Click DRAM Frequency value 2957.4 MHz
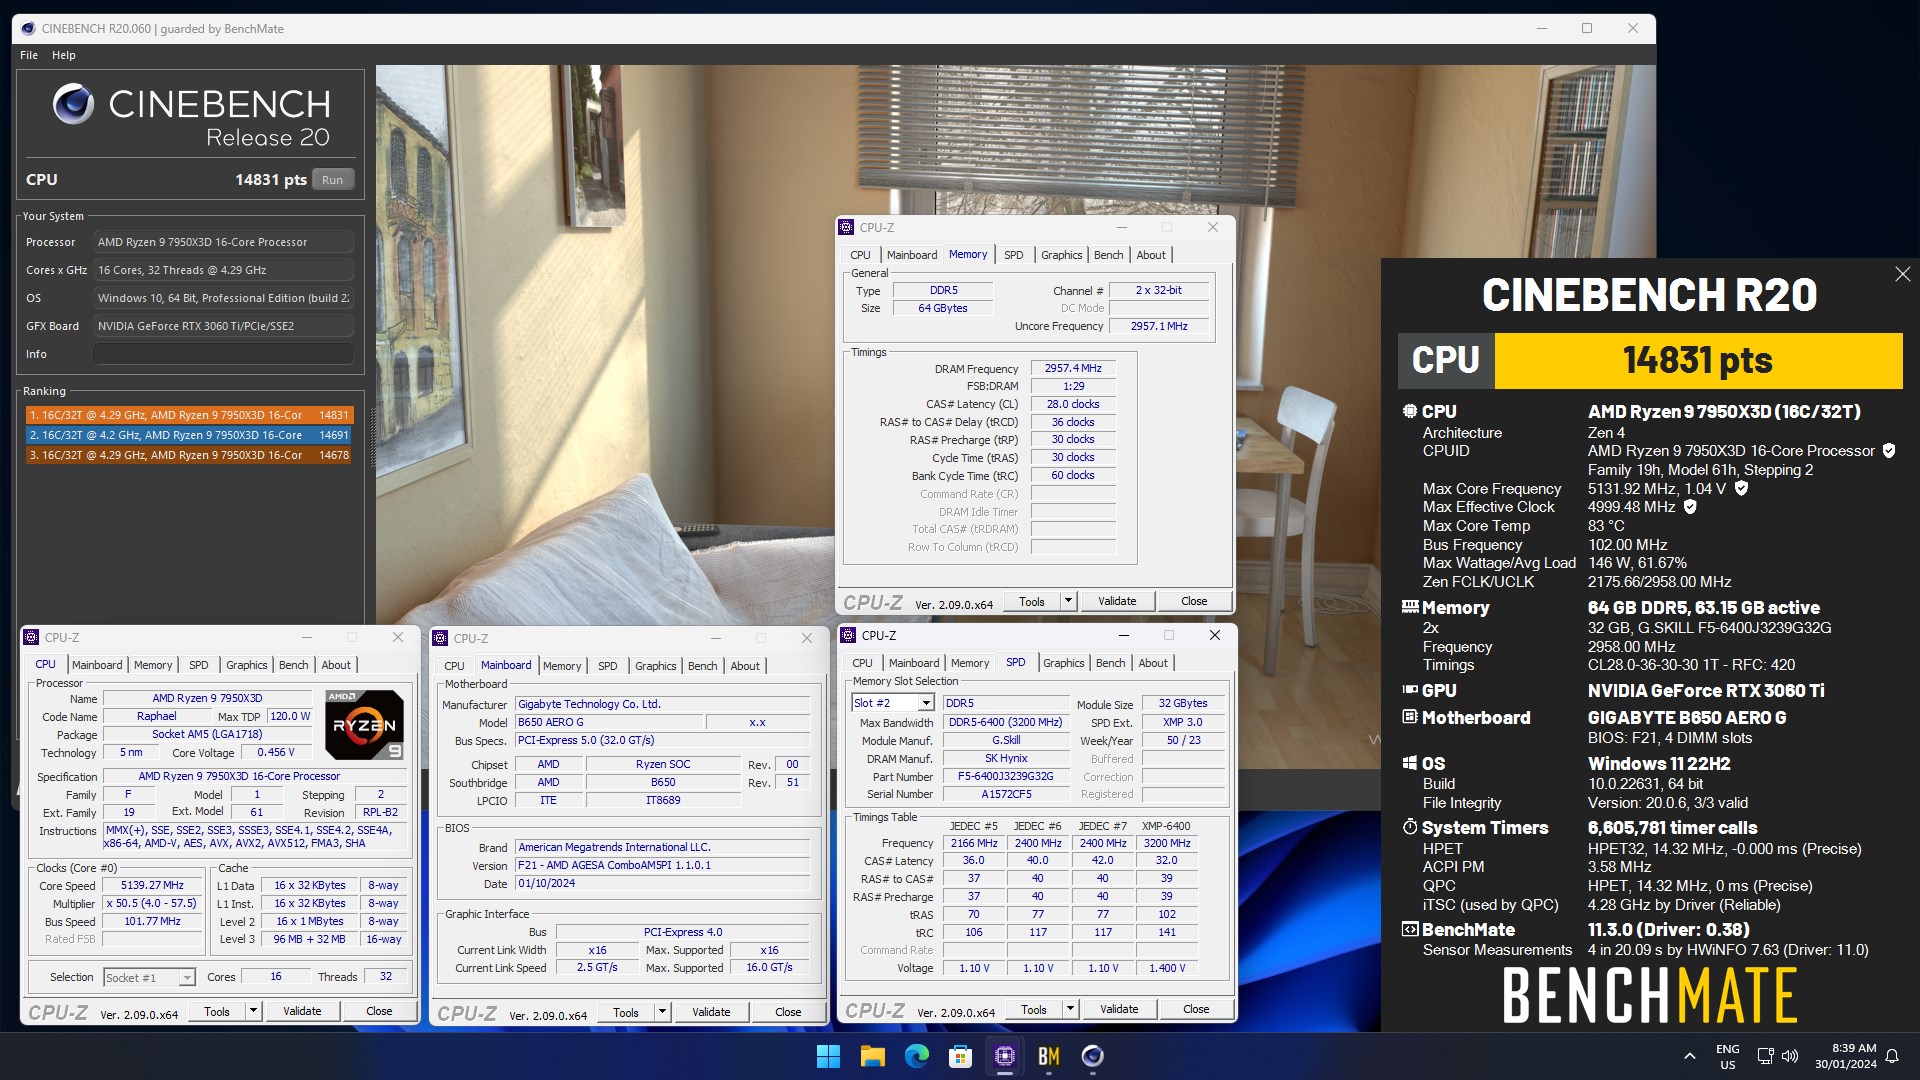1920x1080 pixels. [x=1073, y=368]
